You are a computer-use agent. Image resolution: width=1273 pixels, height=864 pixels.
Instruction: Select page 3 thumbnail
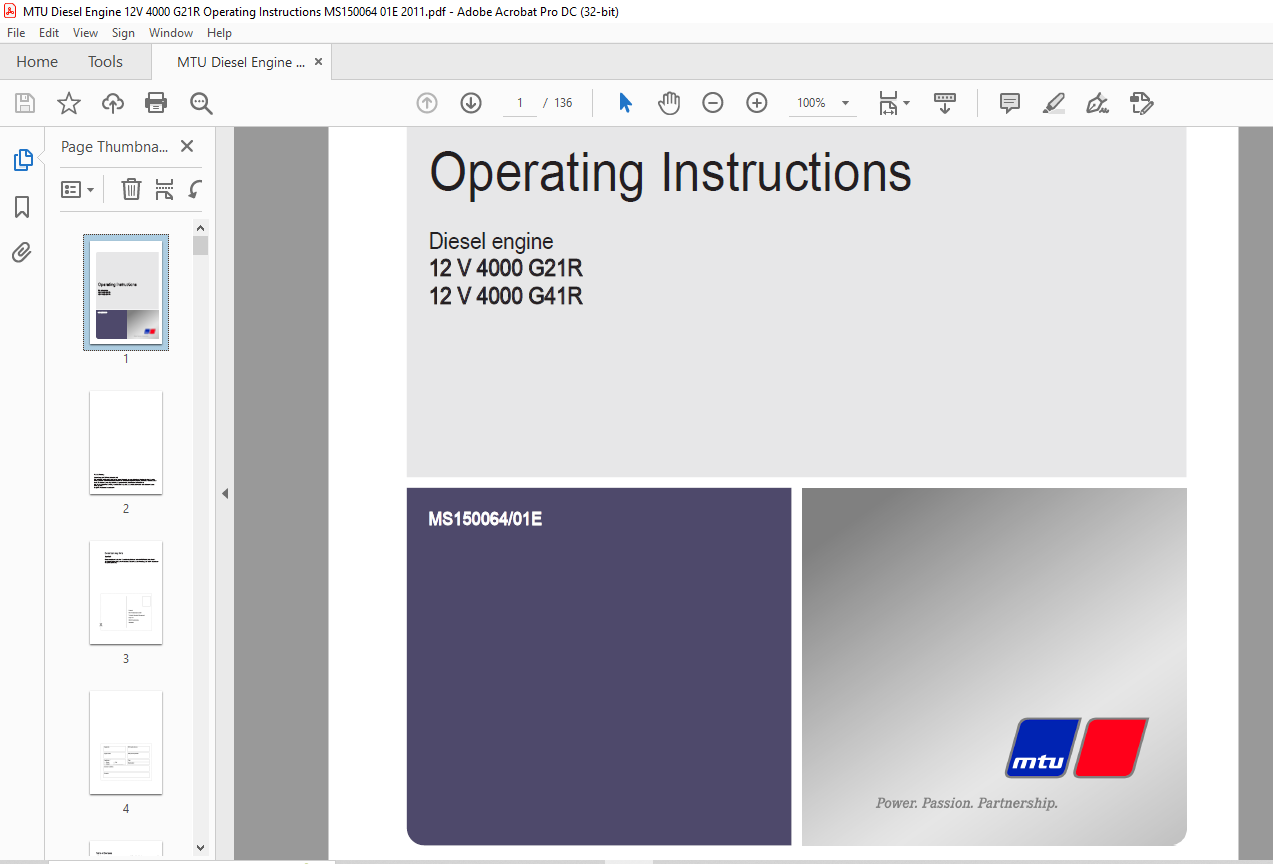(x=126, y=592)
